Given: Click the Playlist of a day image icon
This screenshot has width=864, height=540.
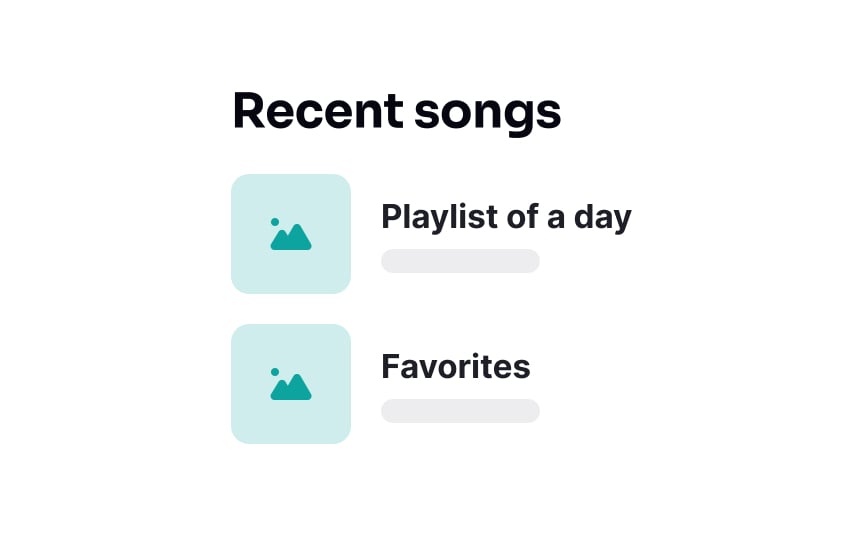Looking at the screenshot, I should [291, 234].
